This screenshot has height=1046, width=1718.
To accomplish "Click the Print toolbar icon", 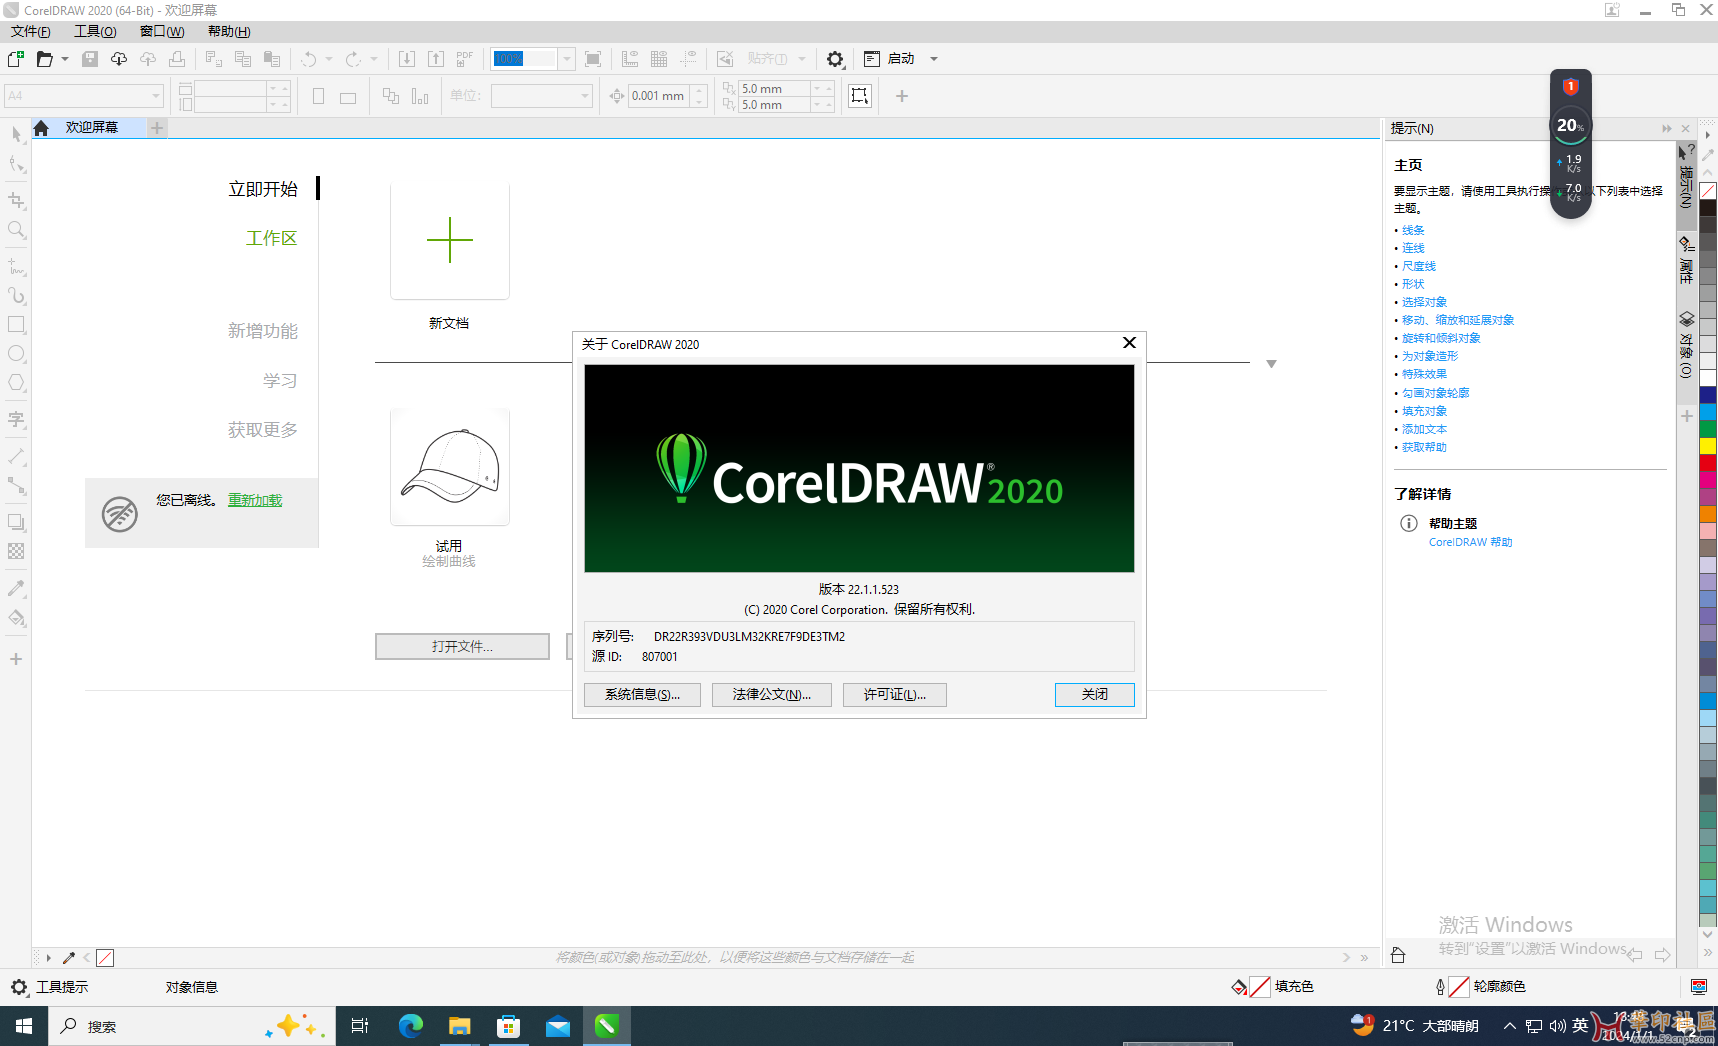I will tap(177, 59).
